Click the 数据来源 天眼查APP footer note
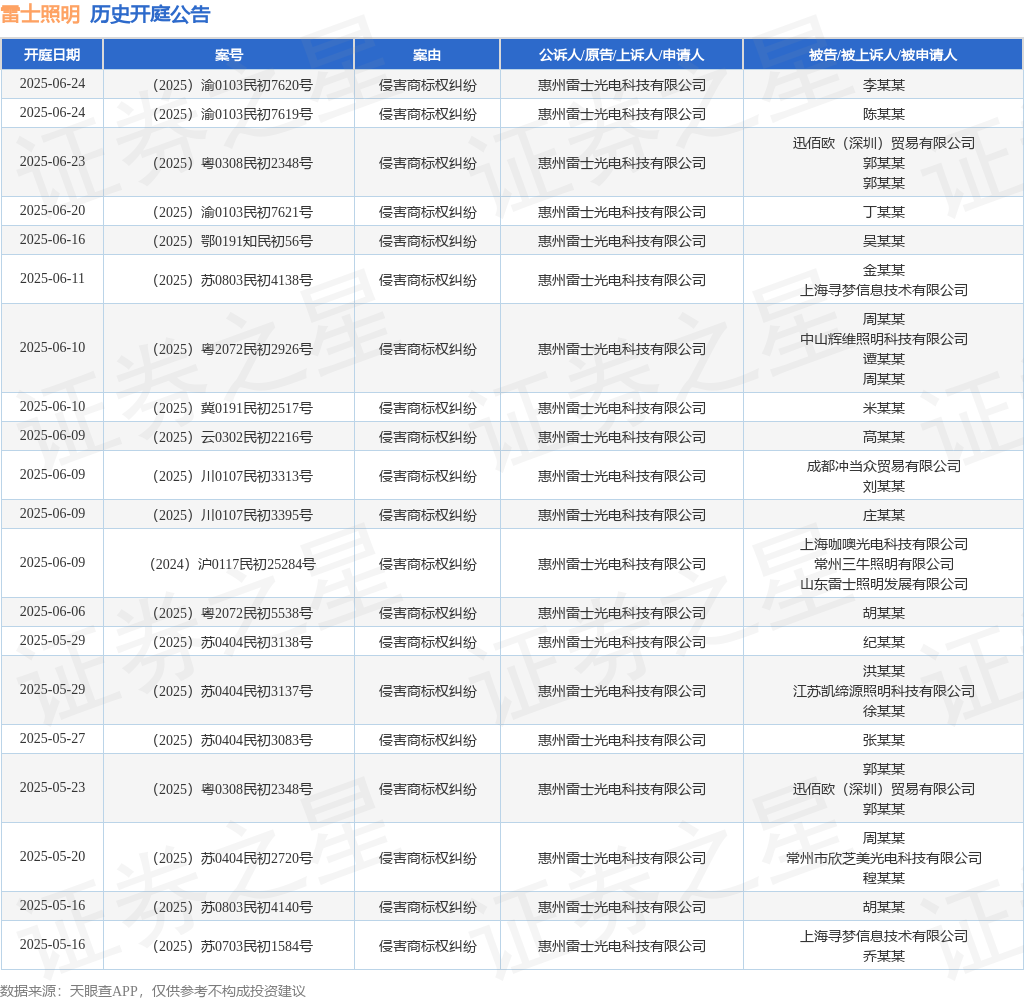This screenshot has height=1000, width=1024. click(x=153, y=991)
